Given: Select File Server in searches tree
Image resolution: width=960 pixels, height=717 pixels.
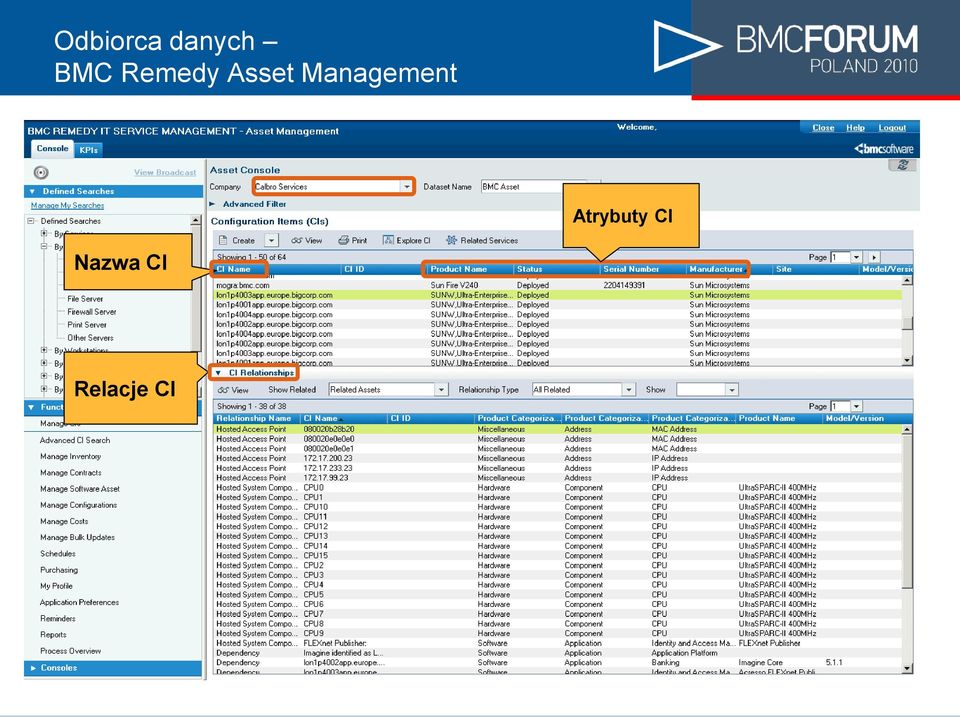Looking at the screenshot, I should [85, 299].
